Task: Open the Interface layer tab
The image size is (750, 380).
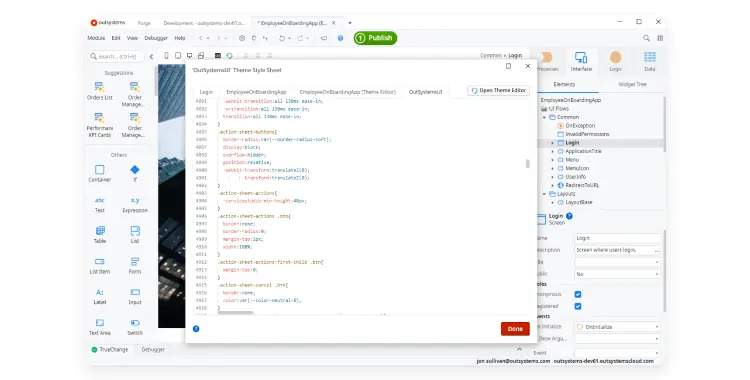Action: [581, 62]
